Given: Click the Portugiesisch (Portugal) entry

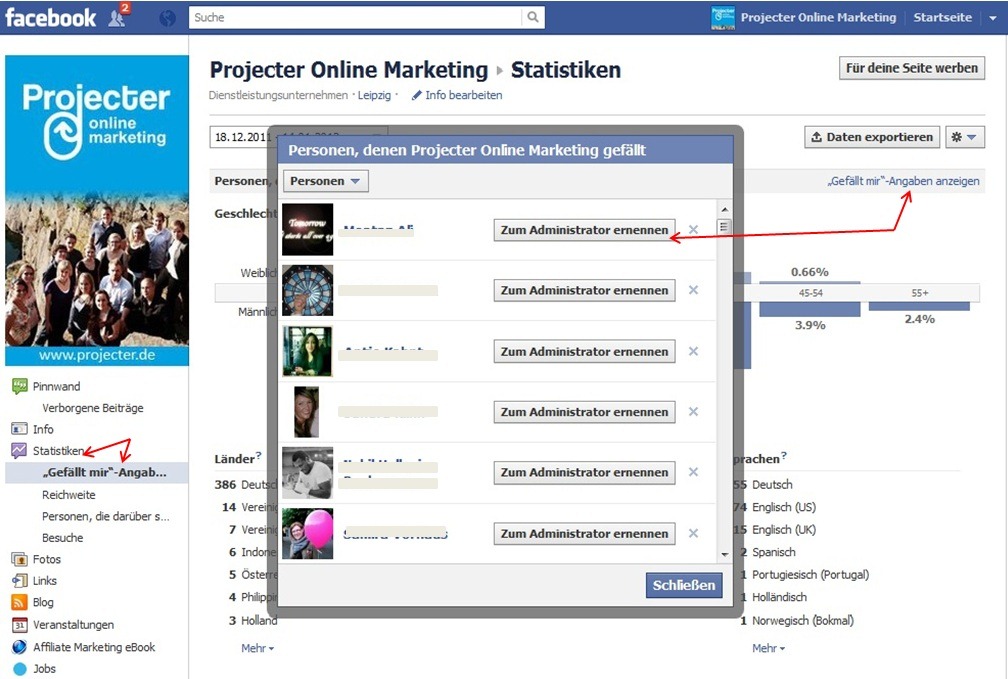Looking at the screenshot, I should tap(811, 575).
